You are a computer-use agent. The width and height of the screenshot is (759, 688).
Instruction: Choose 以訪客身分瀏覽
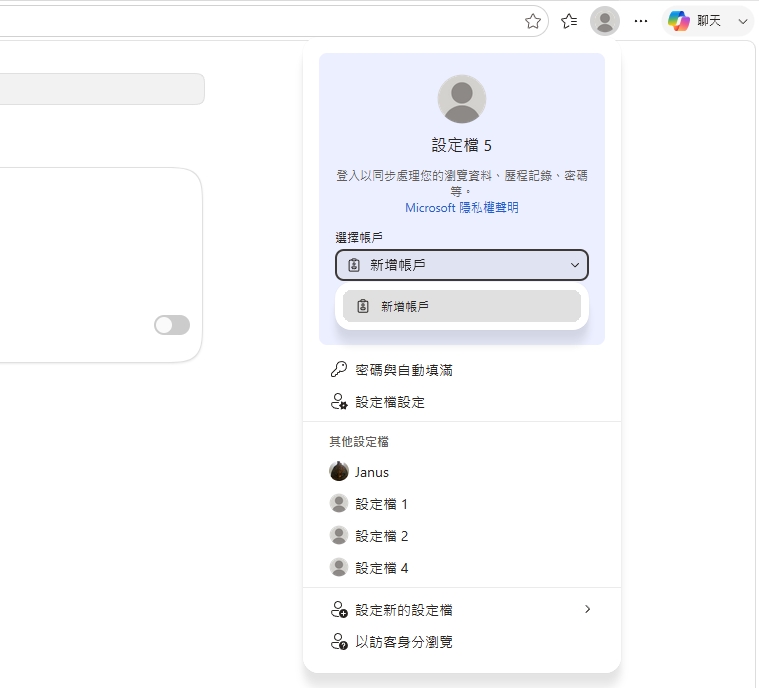[461, 642]
